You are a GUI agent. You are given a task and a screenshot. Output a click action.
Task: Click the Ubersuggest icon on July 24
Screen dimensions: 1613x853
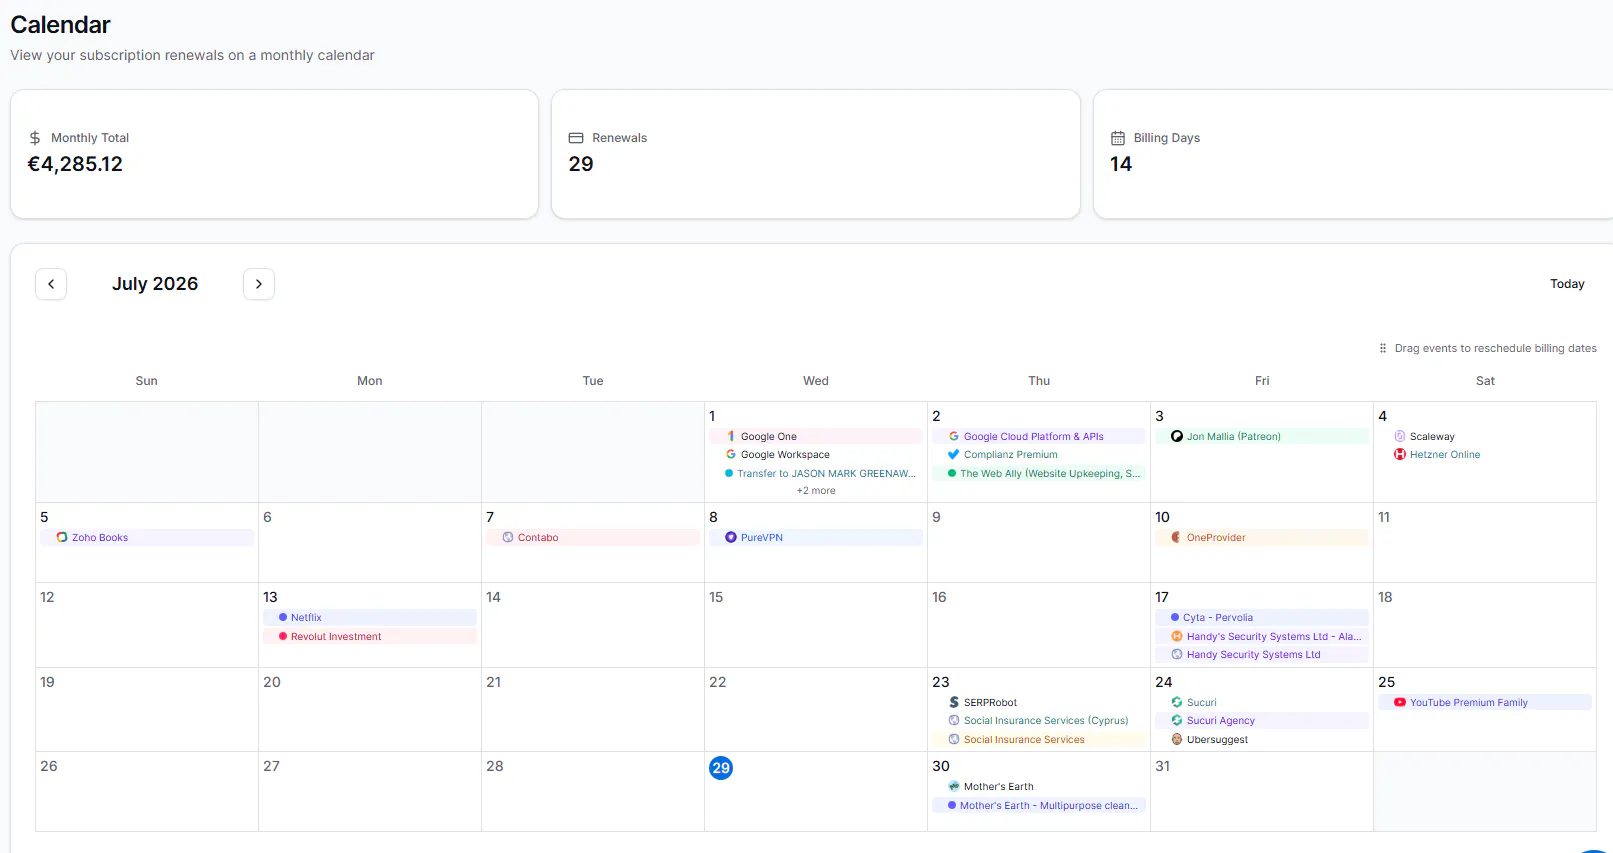coord(1177,739)
